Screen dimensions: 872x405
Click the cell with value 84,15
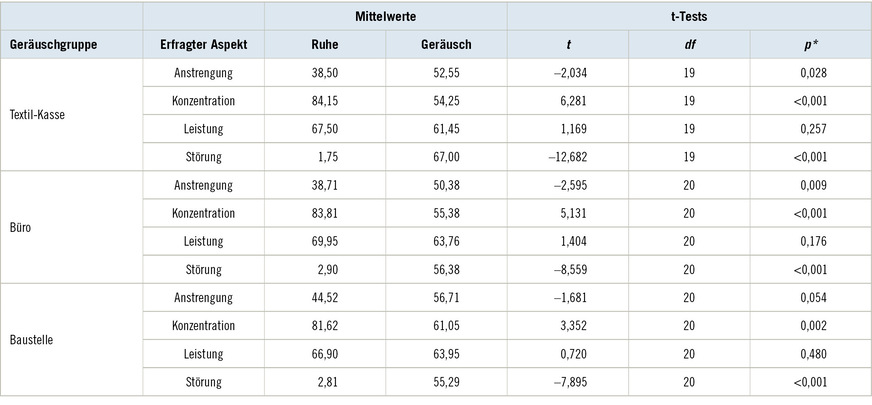(x=326, y=101)
